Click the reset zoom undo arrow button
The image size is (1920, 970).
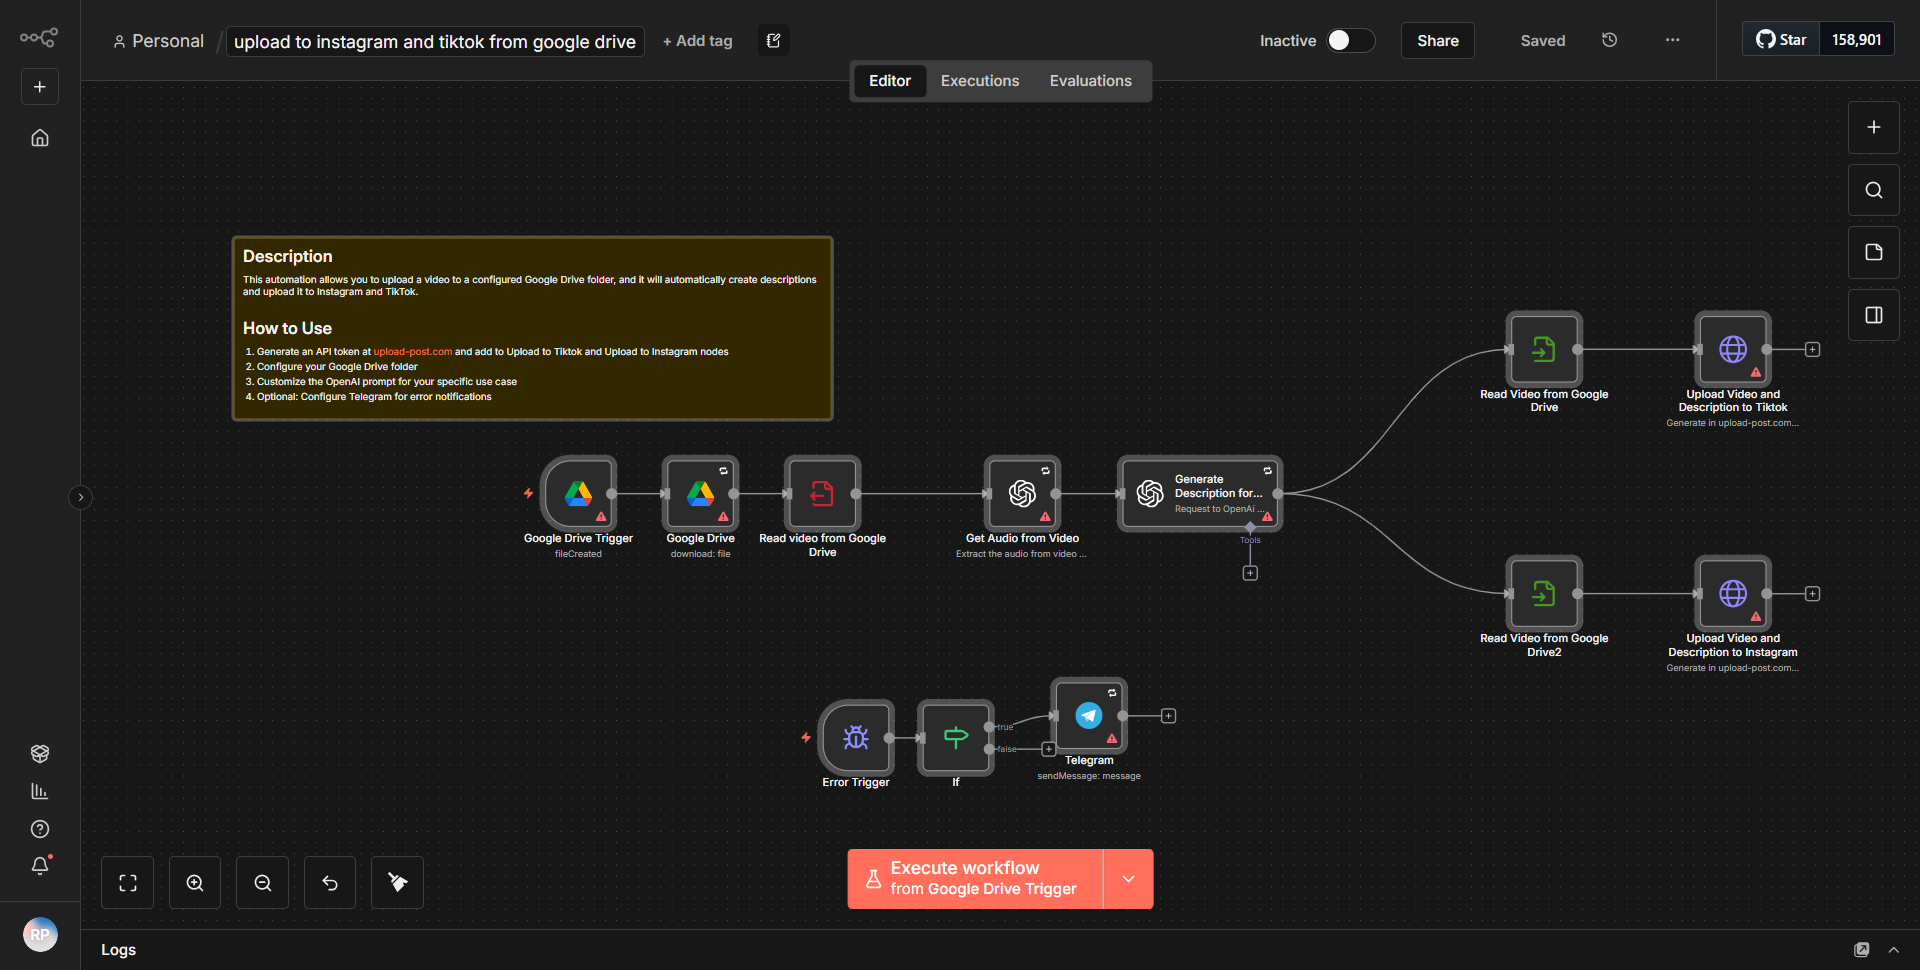pyautogui.click(x=330, y=883)
